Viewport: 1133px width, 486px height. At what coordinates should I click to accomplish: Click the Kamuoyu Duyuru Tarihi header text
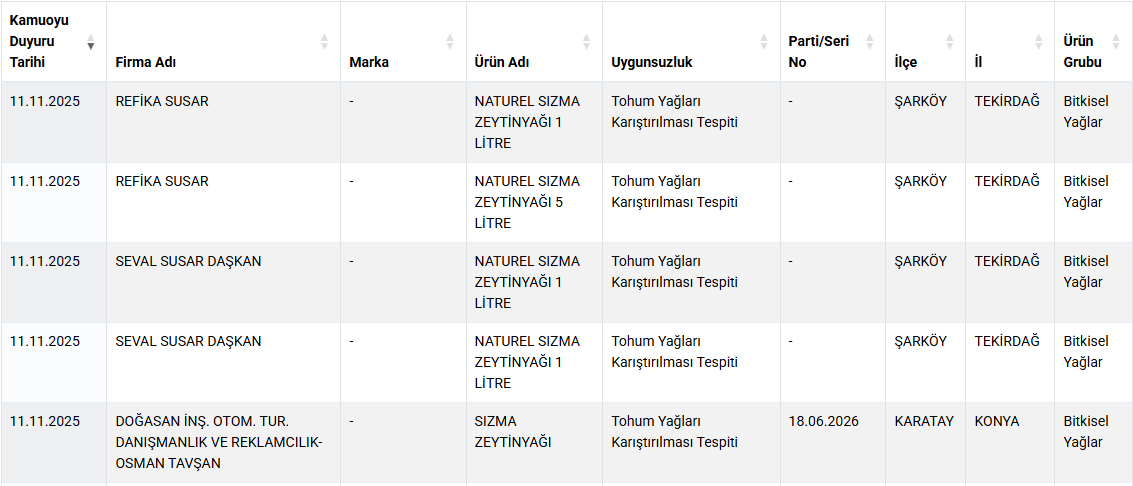[x=39, y=41]
